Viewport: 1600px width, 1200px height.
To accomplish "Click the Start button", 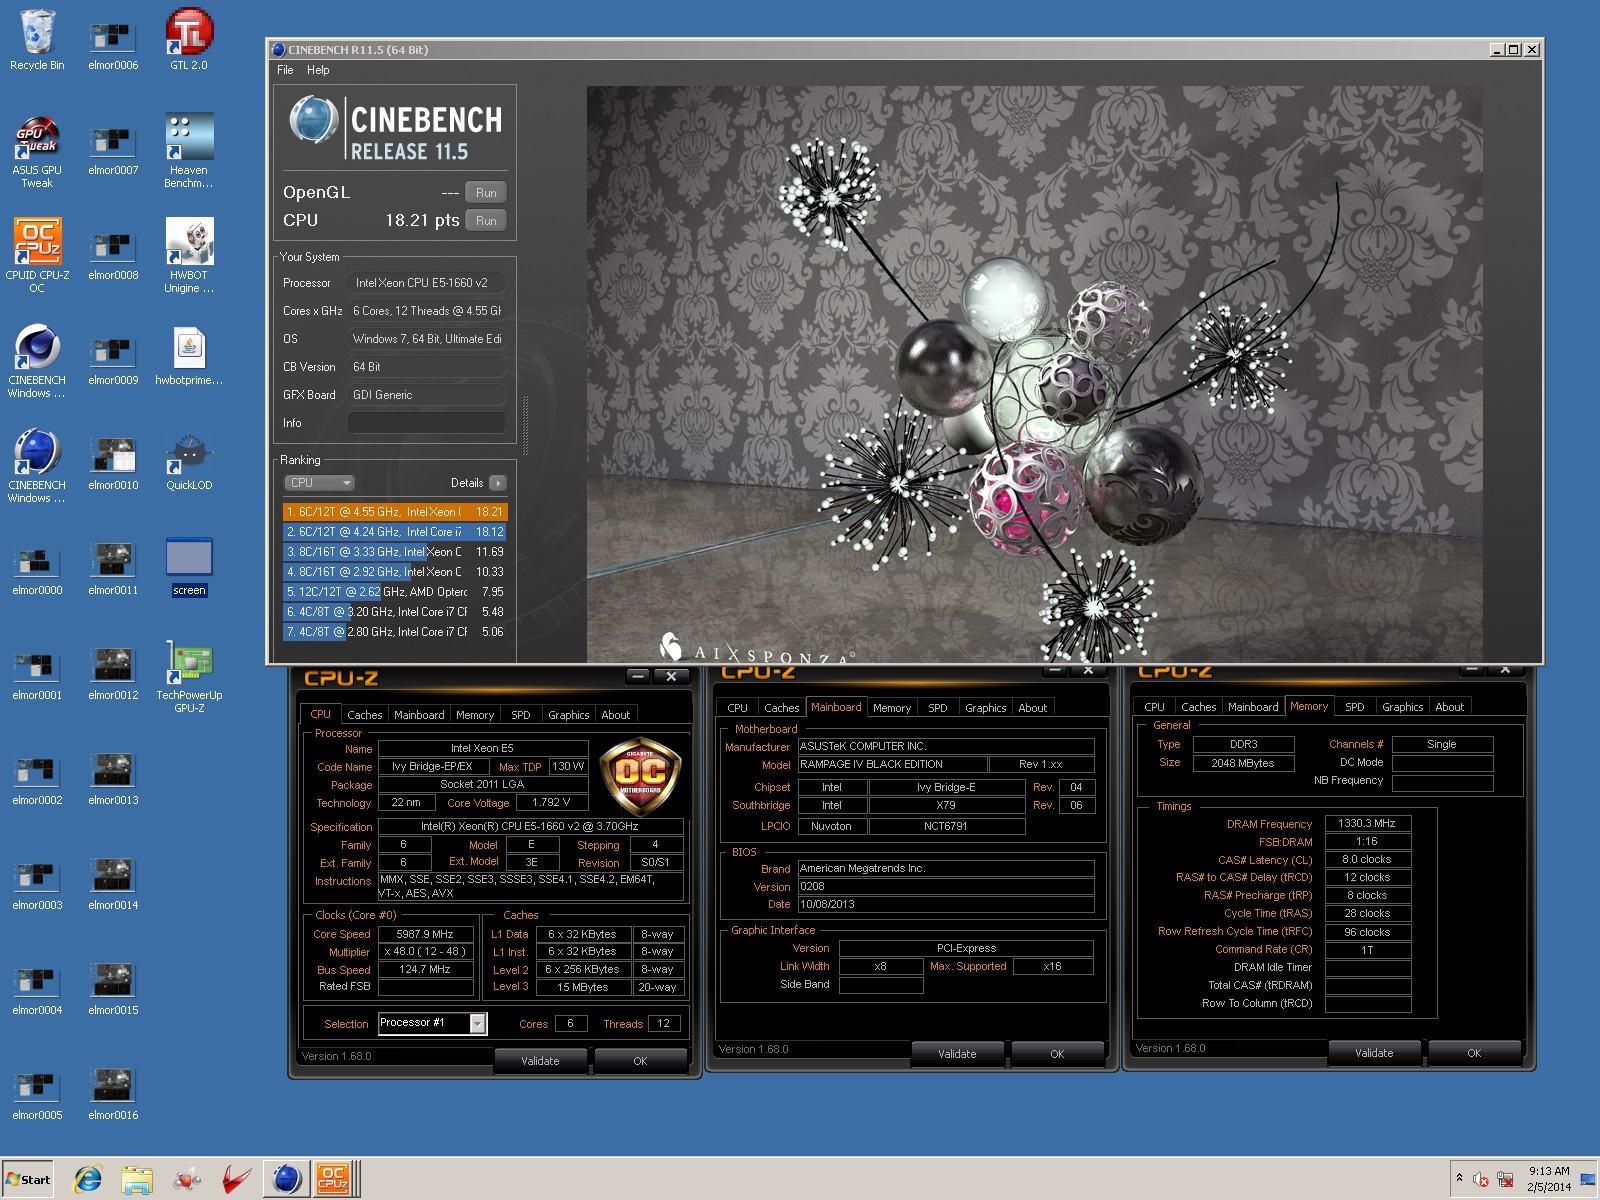I will coord(28,1180).
